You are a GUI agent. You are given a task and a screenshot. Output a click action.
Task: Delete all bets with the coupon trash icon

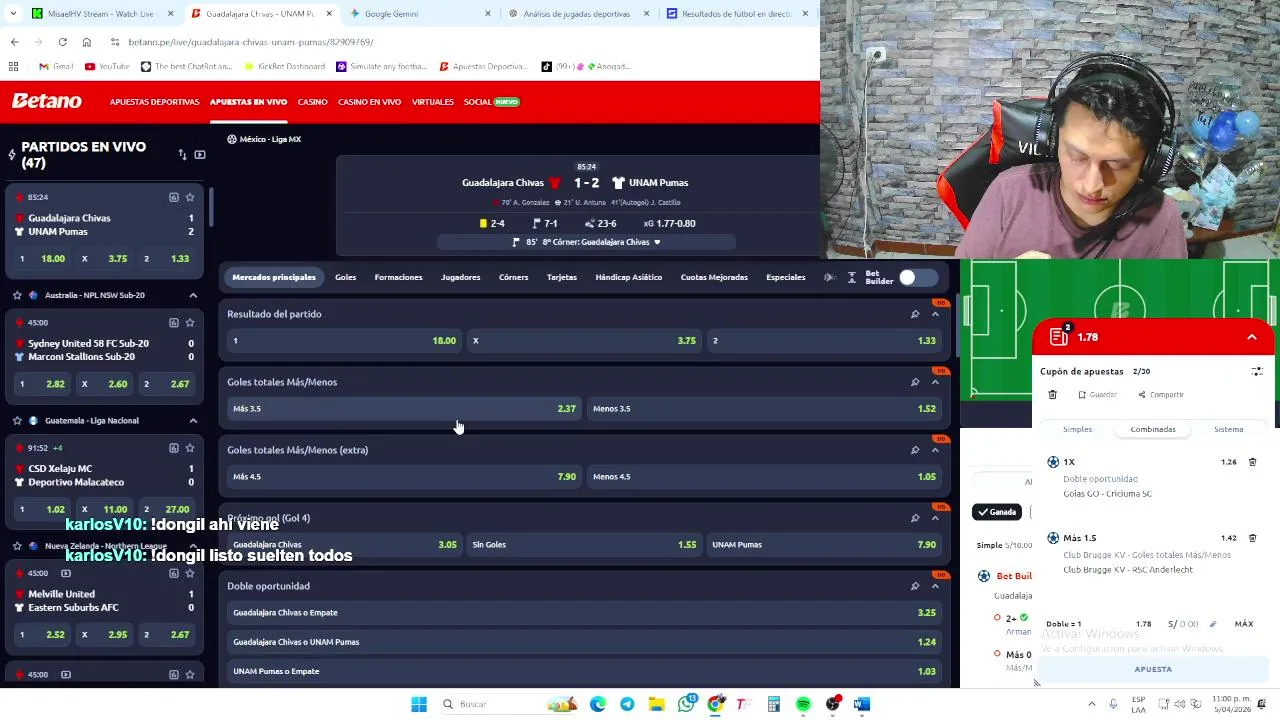pyautogui.click(x=1052, y=395)
